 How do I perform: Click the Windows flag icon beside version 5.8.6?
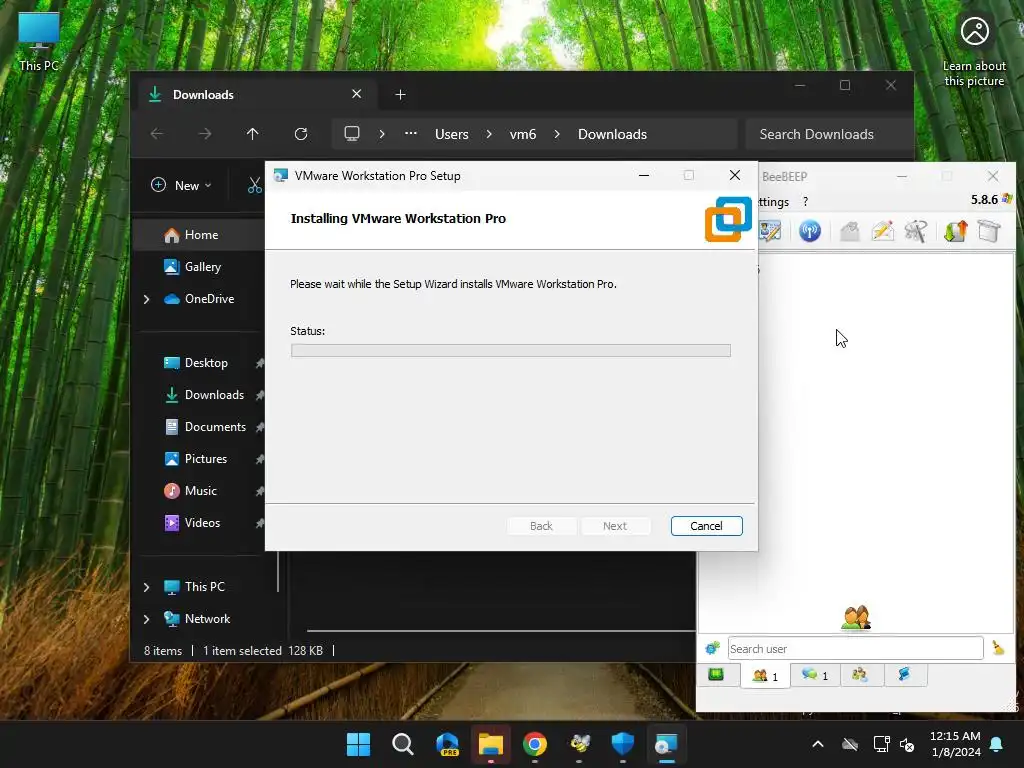pyautogui.click(x=1007, y=199)
